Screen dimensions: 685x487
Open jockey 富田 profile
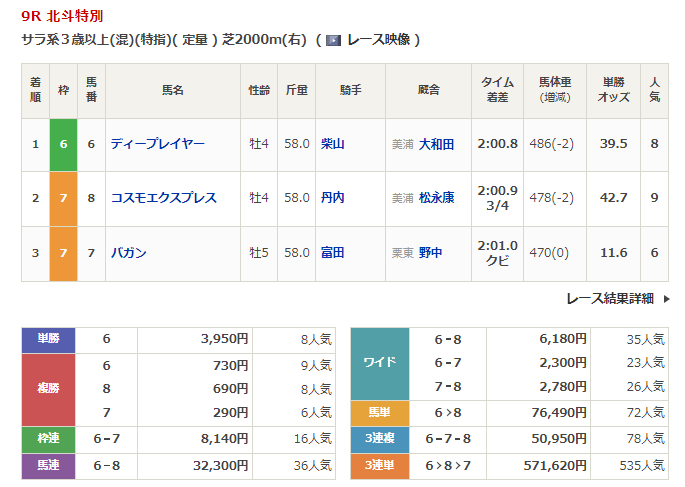pyautogui.click(x=333, y=253)
